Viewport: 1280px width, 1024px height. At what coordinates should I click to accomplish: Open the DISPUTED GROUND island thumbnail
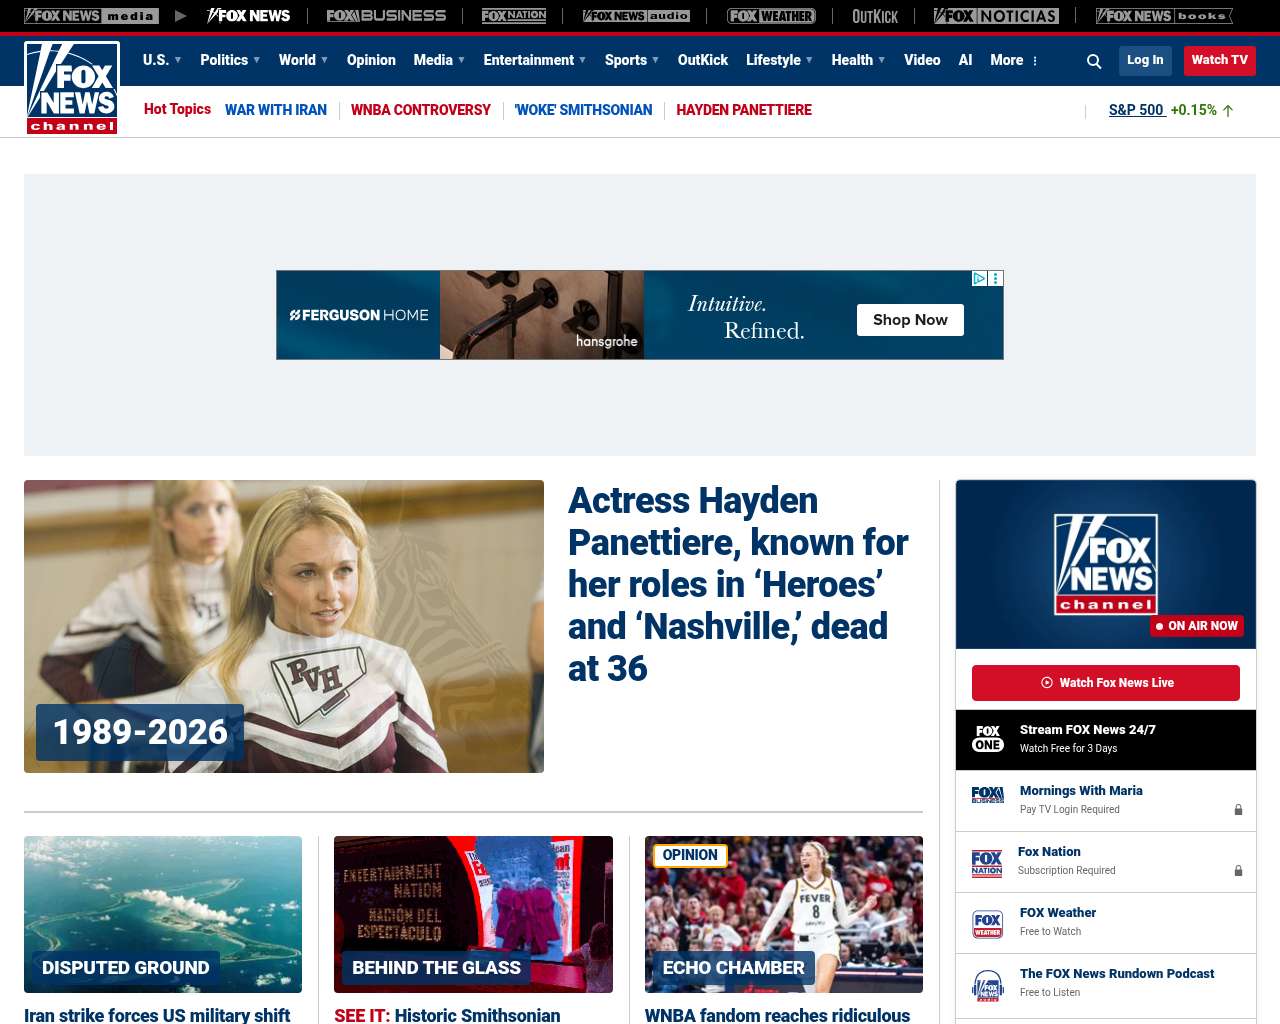click(163, 914)
